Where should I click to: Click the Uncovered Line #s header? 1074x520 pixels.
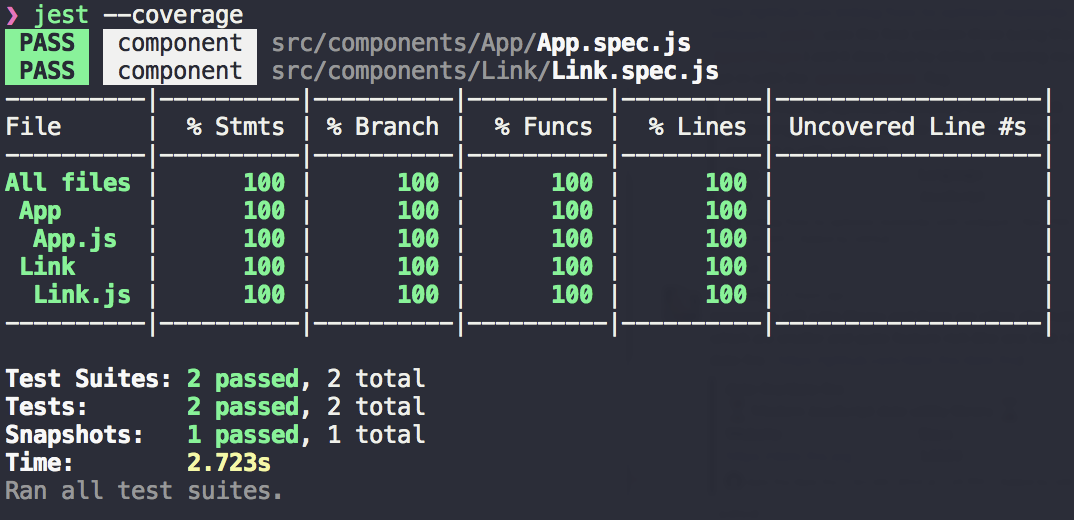pyautogui.click(x=908, y=127)
